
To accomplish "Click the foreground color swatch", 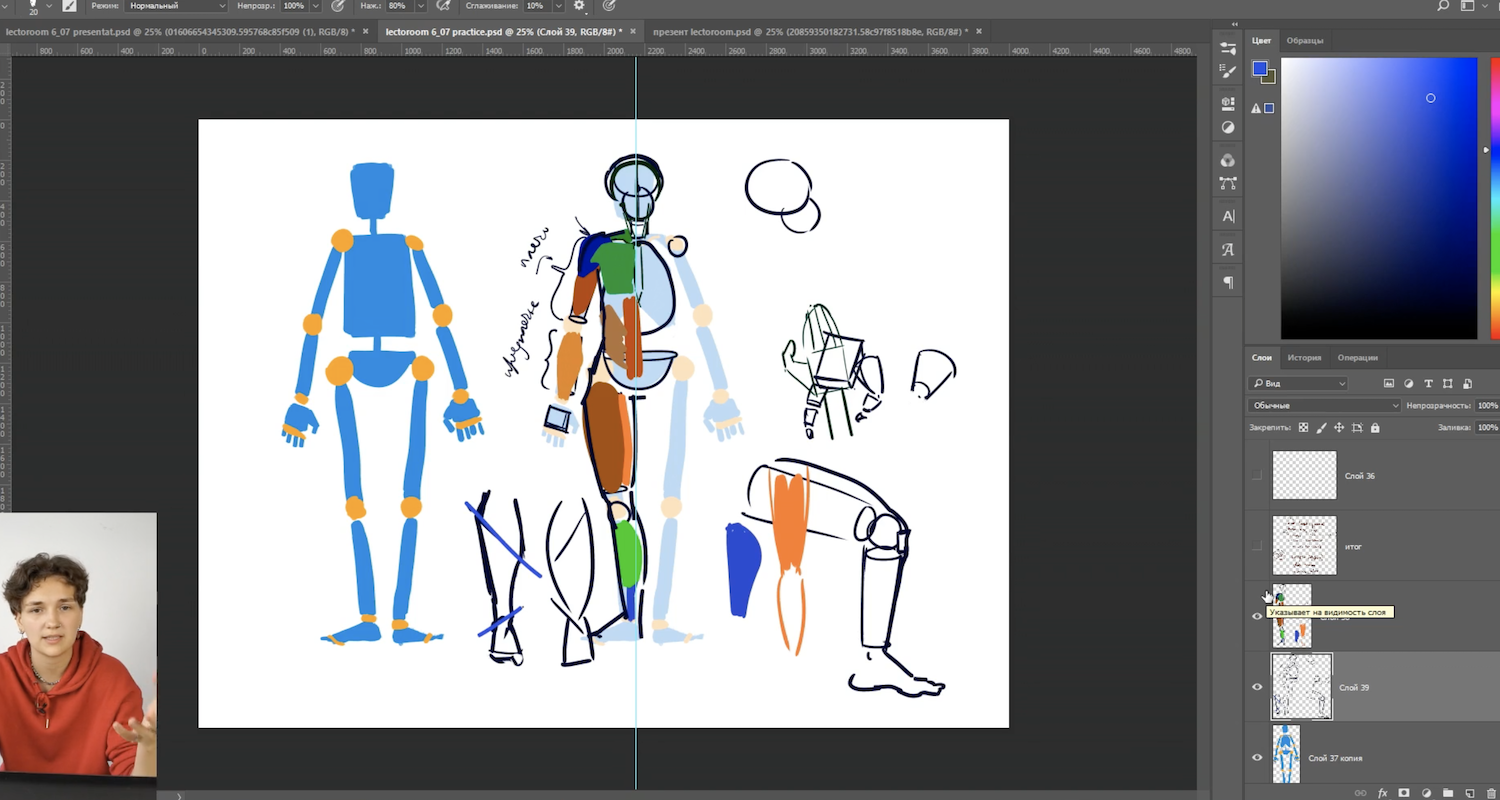I will coord(1259,69).
